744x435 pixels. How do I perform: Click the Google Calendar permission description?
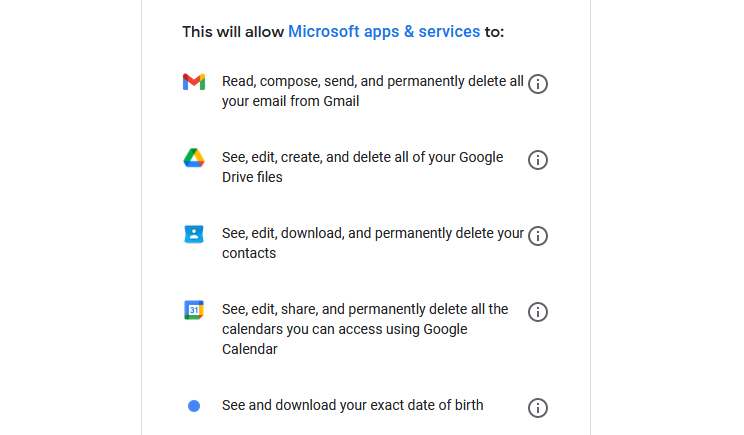[x=365, y=329]
